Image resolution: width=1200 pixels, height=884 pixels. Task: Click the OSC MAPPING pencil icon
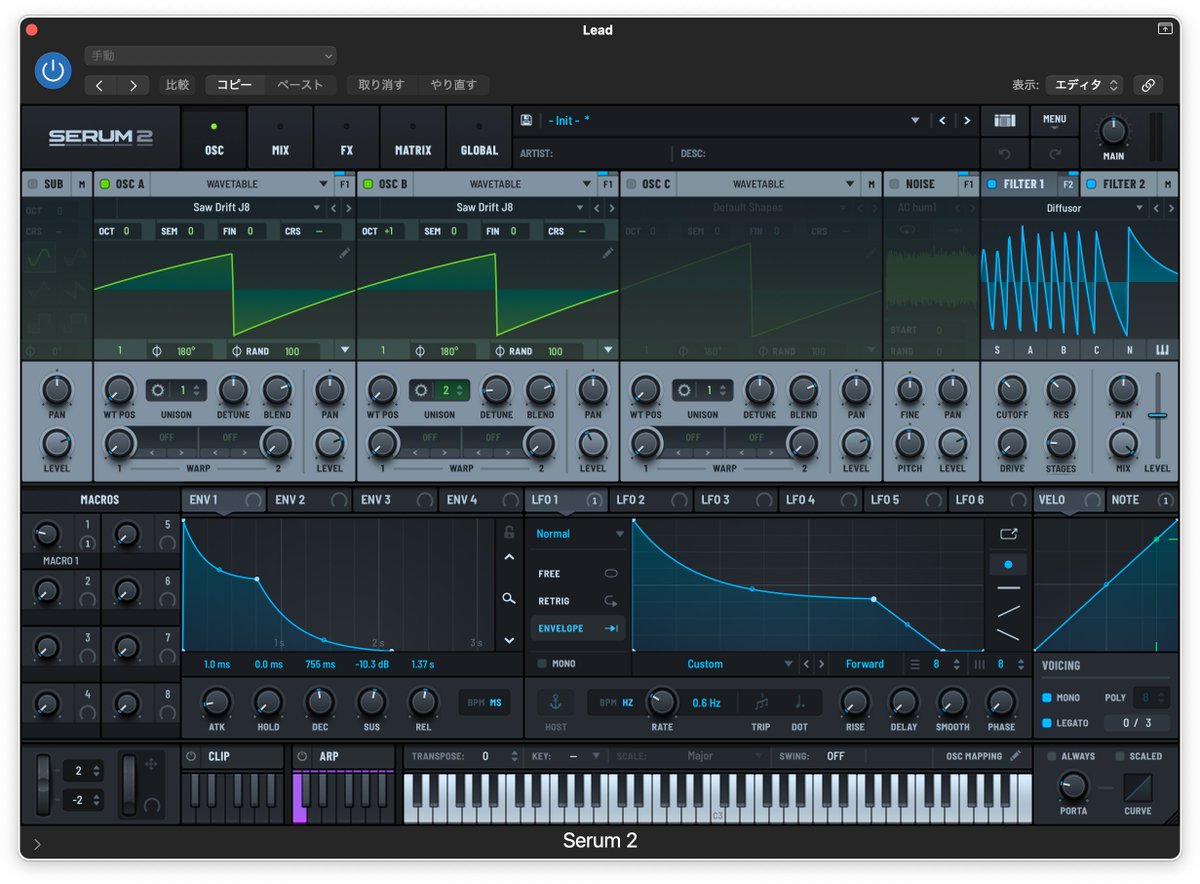tap(1016, 756)
